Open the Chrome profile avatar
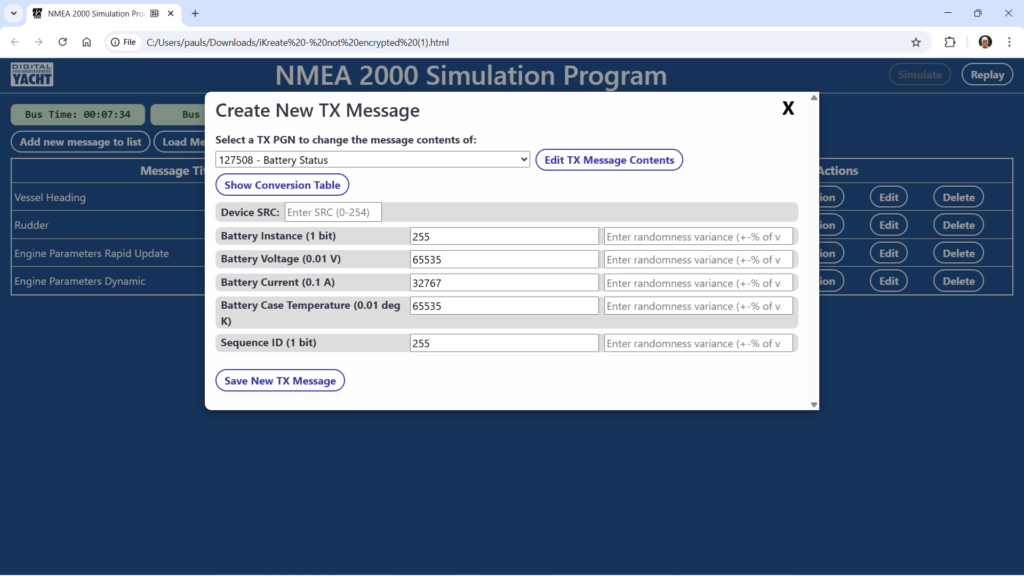The height and width of the screenshot is (576, 1024). coord(985,42)
